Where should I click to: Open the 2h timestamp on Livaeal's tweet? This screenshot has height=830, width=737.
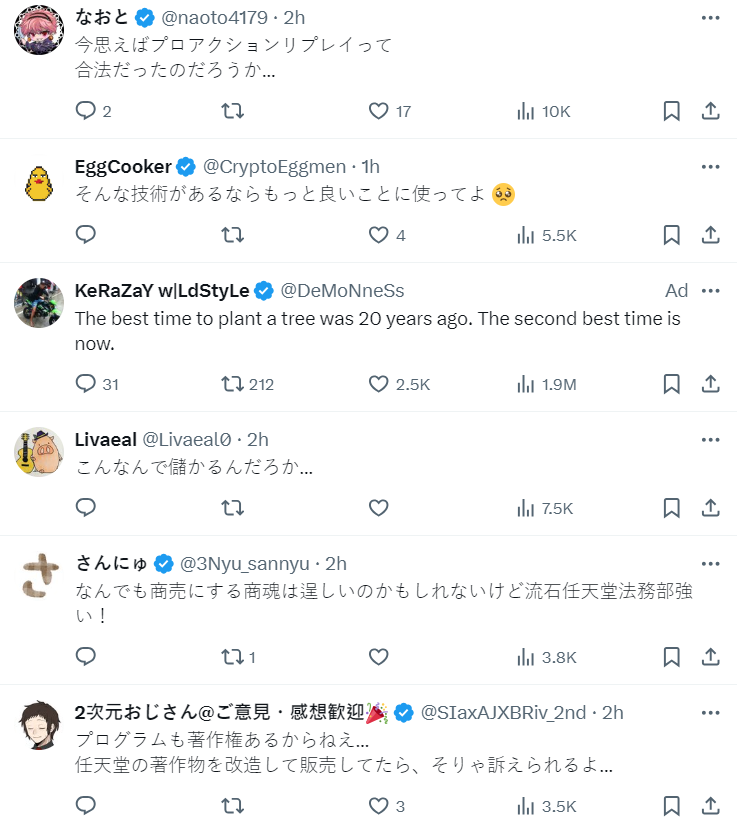258,439
